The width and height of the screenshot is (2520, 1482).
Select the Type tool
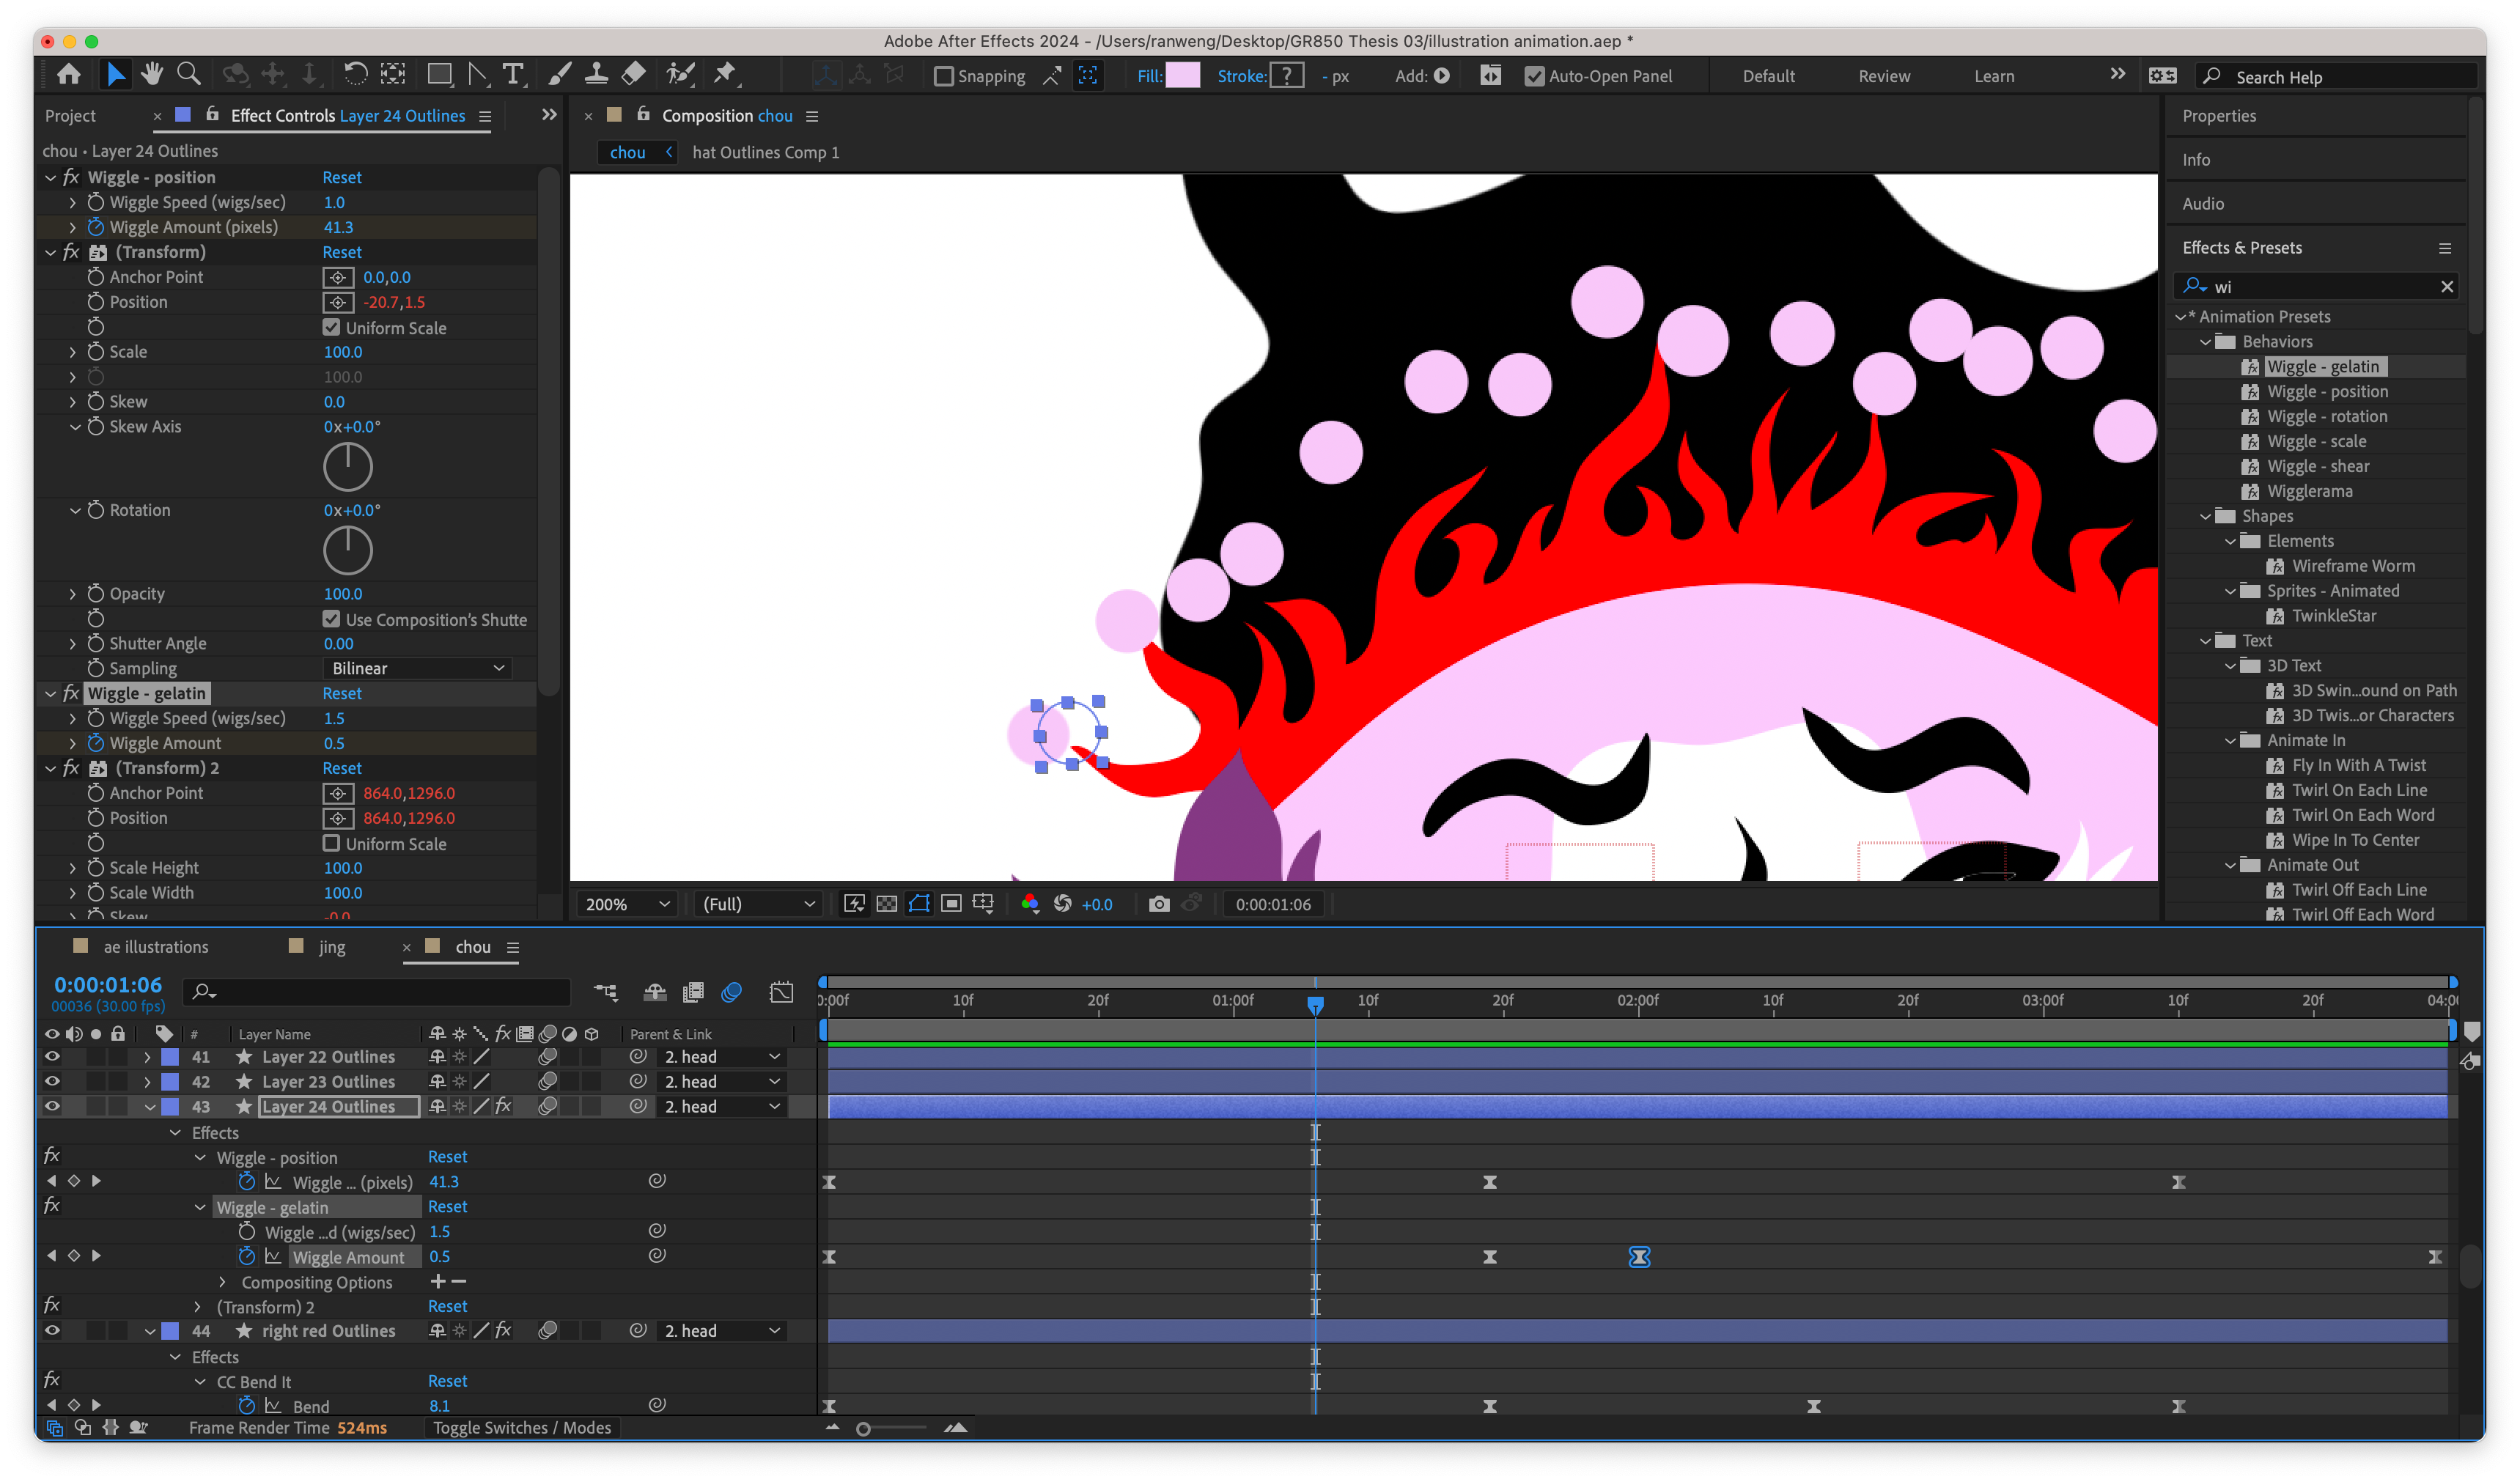click(x=513, y=74)
